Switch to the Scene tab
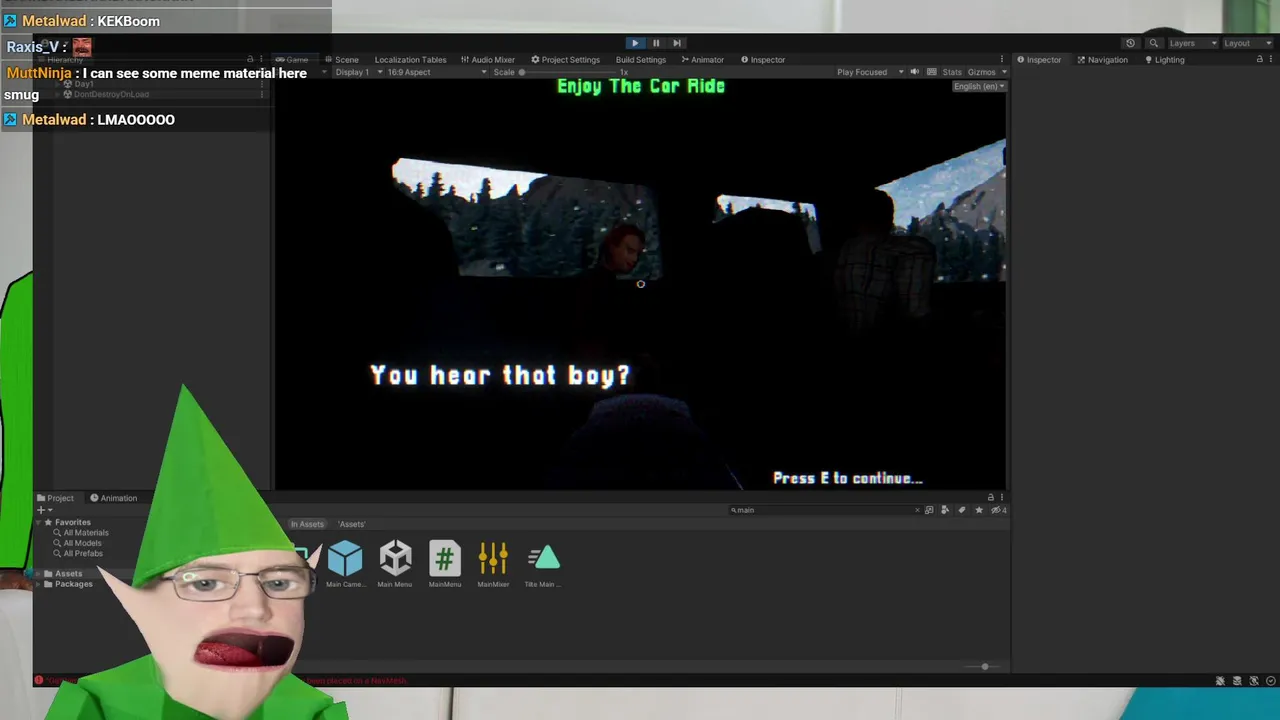This screenshot has width=1280, height=720. (341, 60)
